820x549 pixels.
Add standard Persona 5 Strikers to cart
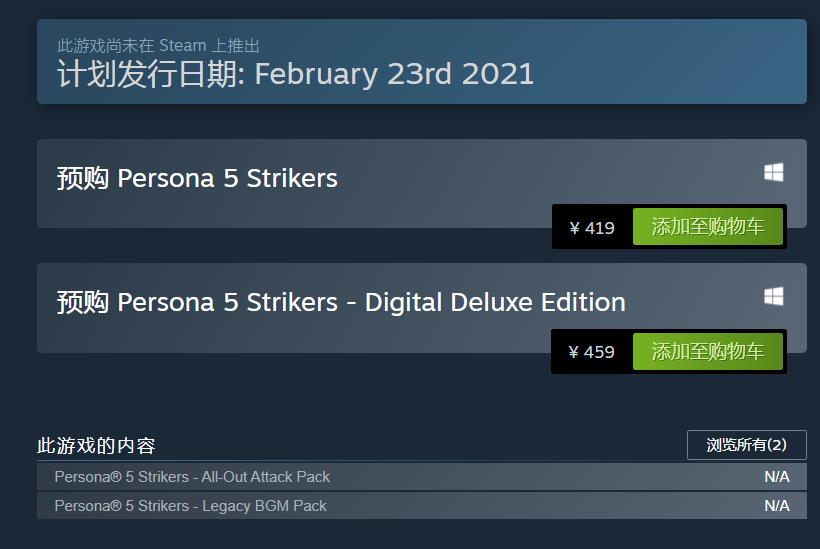(707, 227)
